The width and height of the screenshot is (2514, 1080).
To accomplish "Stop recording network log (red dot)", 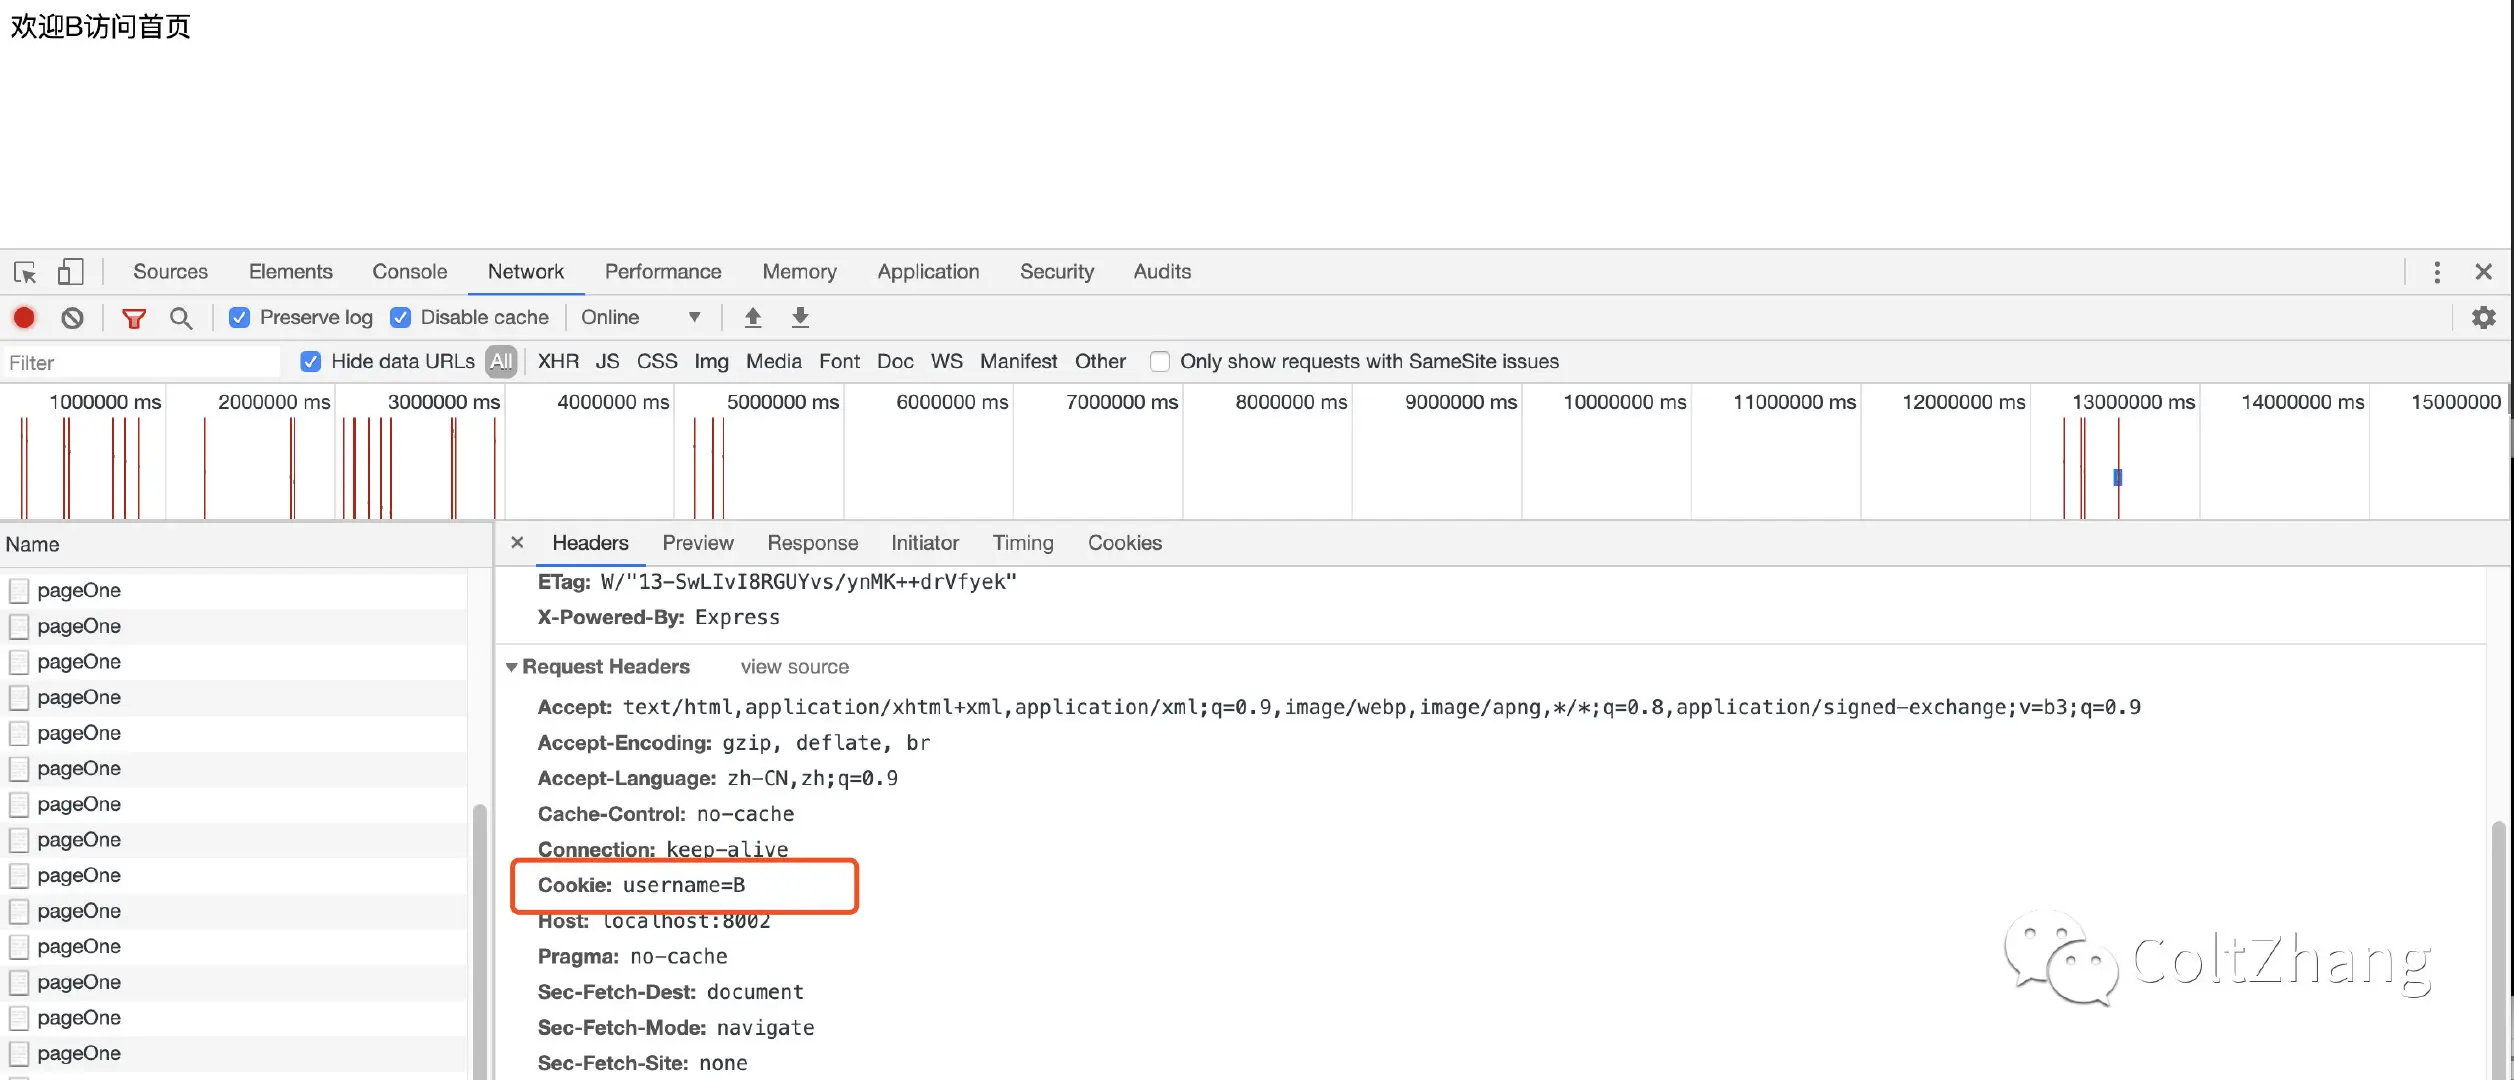I will click(24, 318).
